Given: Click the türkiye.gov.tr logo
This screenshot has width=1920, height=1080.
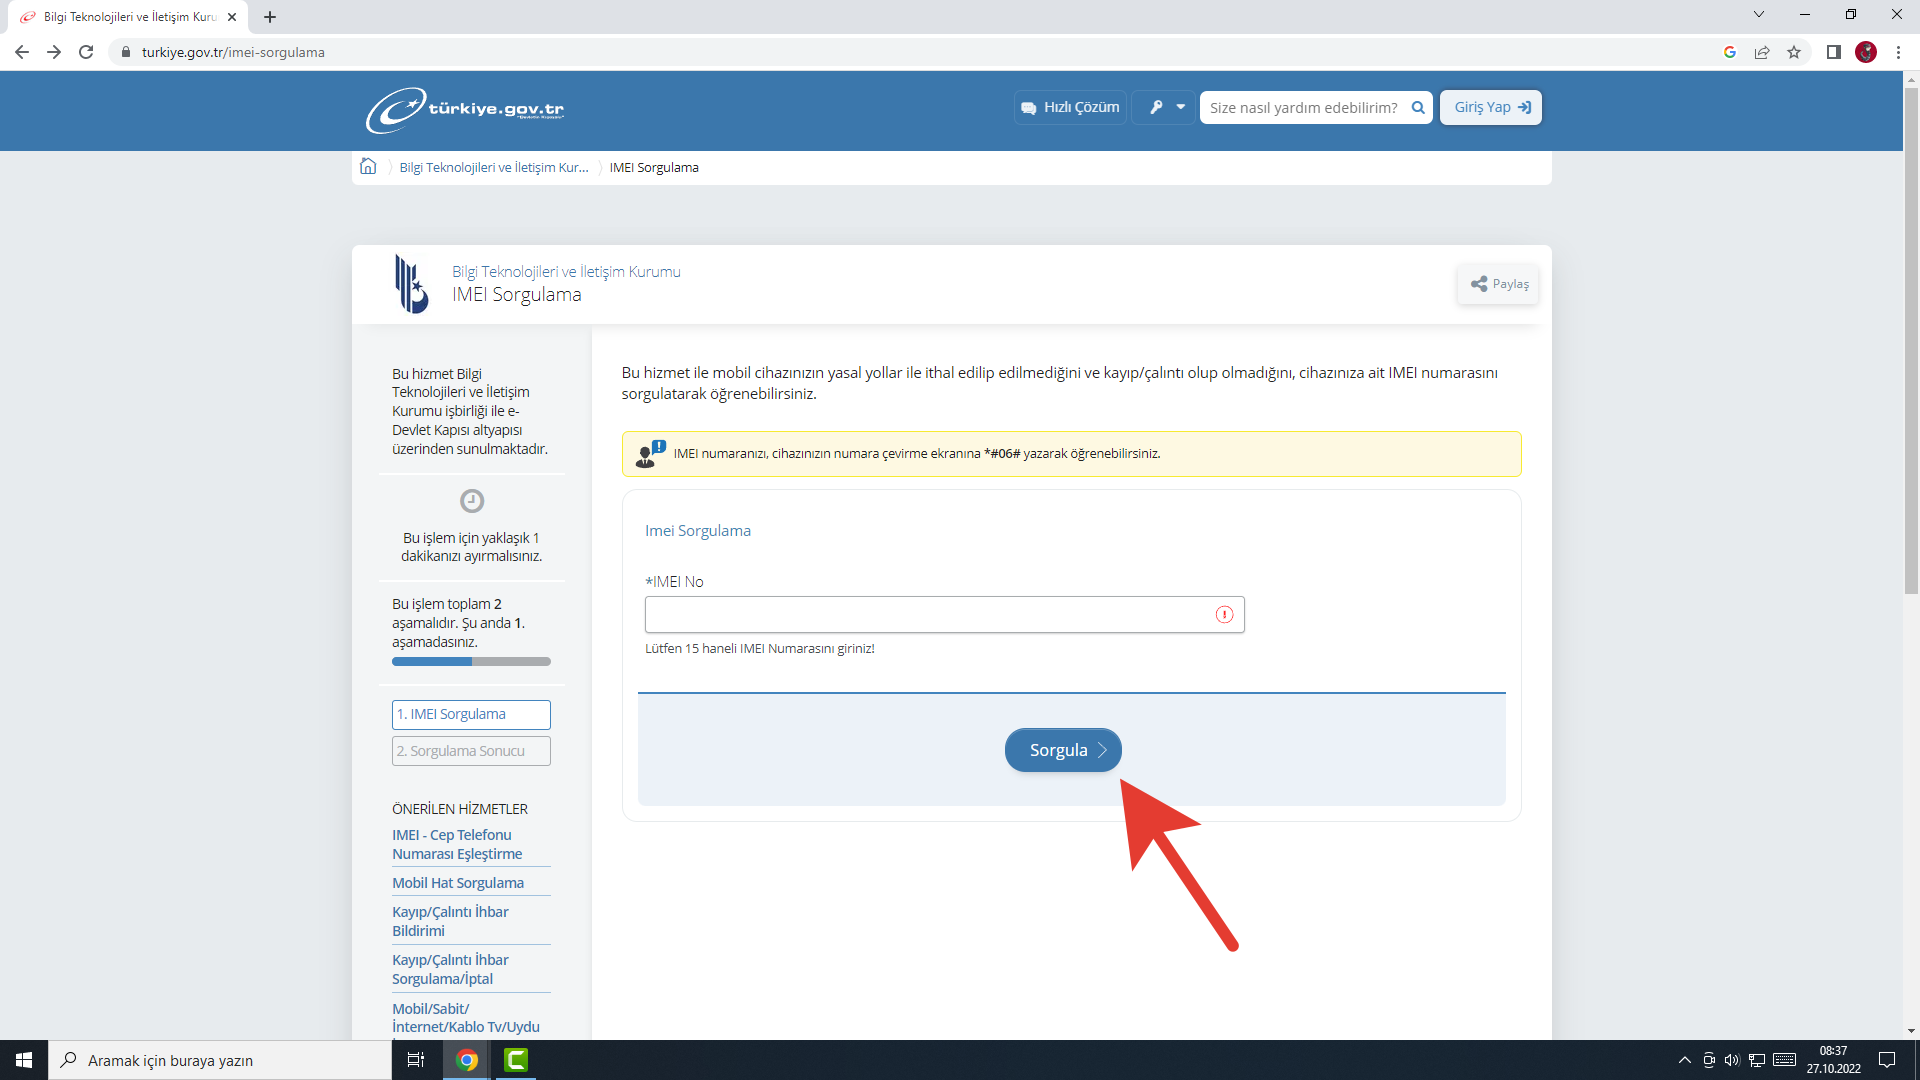Looking at the screenshot, I should click(x=465, y=110).
